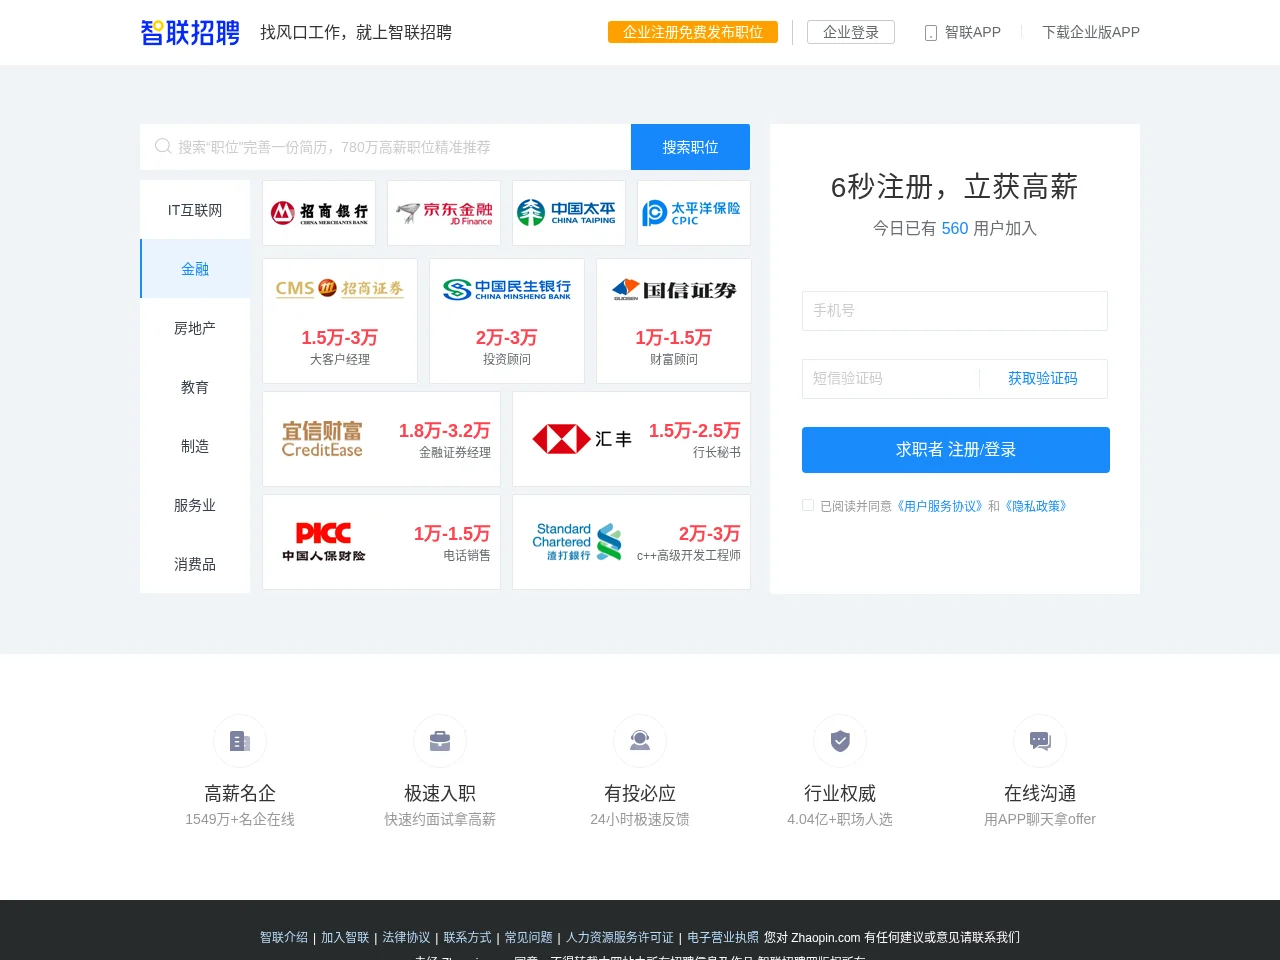
Task: Open 宜信财富 金融证券经理 job card
Action: click(x=381, y=439)
